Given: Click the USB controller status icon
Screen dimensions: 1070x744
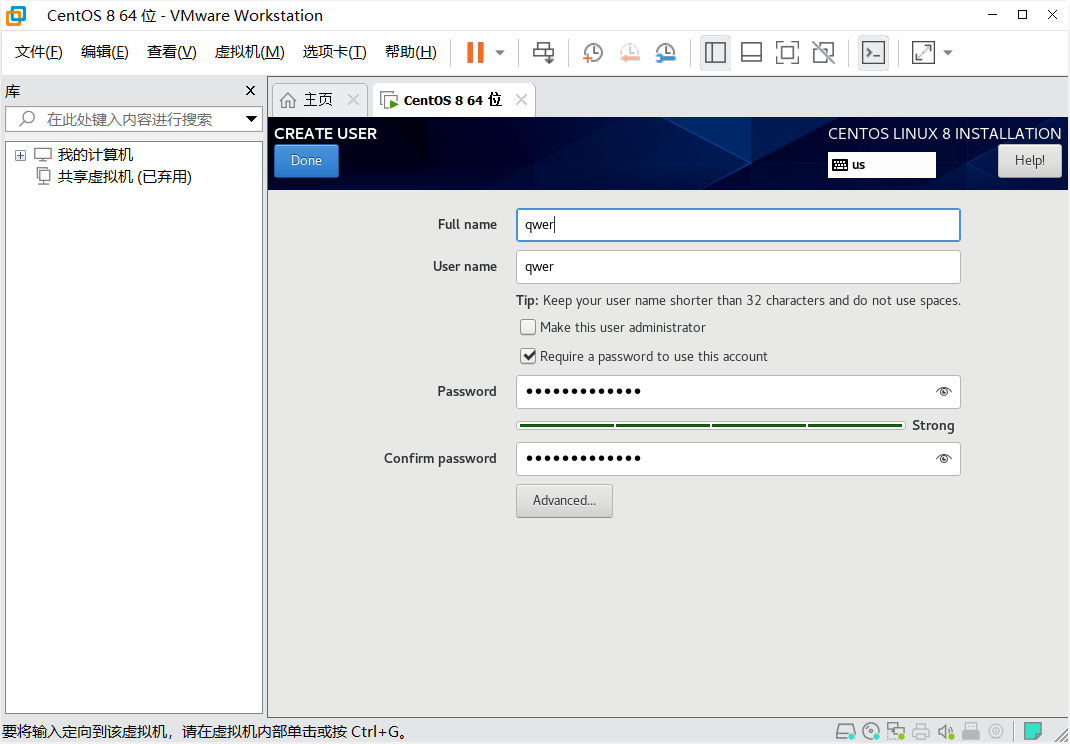Looking at the screenshot, I should tap(971, 732).
